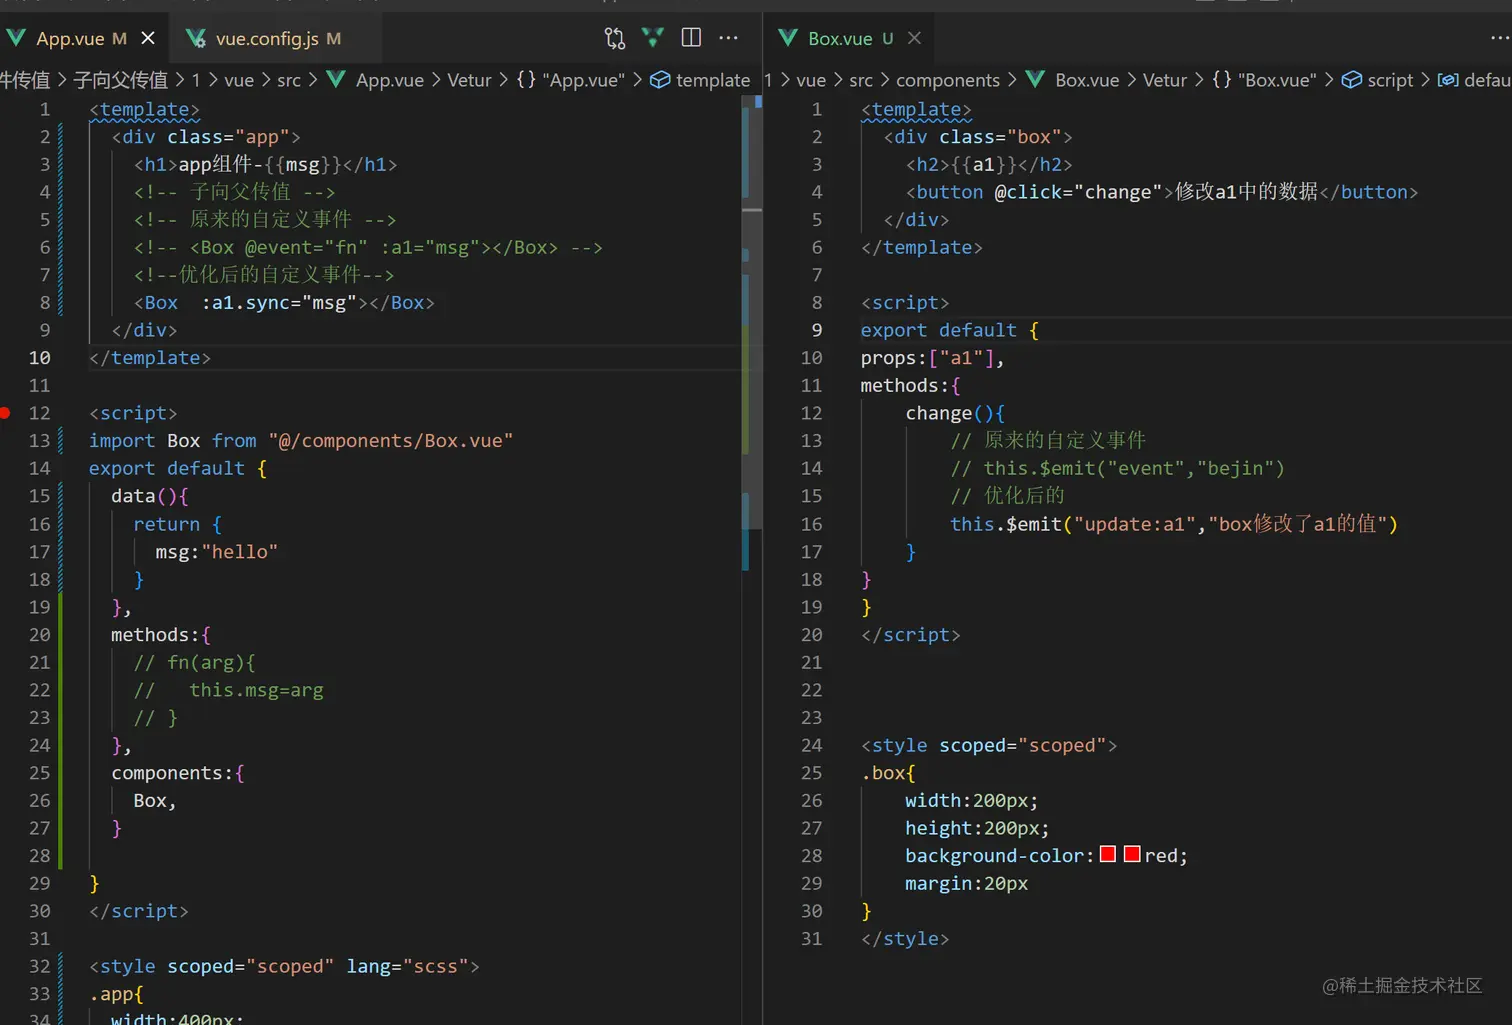The width and height of the screenshot is (1512, 1025).
Task: Close the Box.vue tab
Action: (x=914, y=38)
